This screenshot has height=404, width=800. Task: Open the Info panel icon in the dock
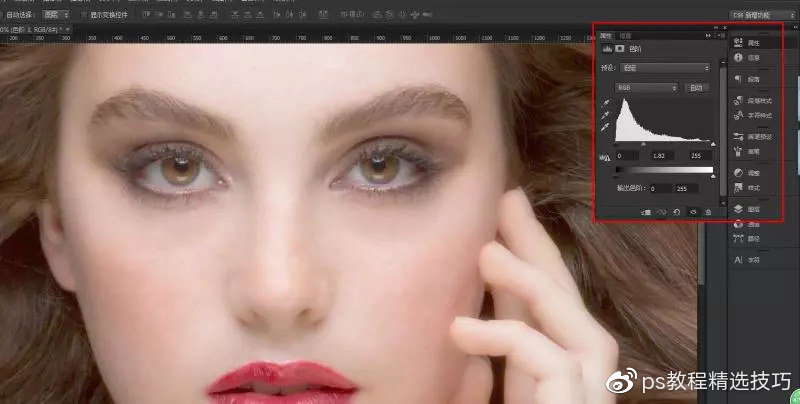tap(739, 58)
